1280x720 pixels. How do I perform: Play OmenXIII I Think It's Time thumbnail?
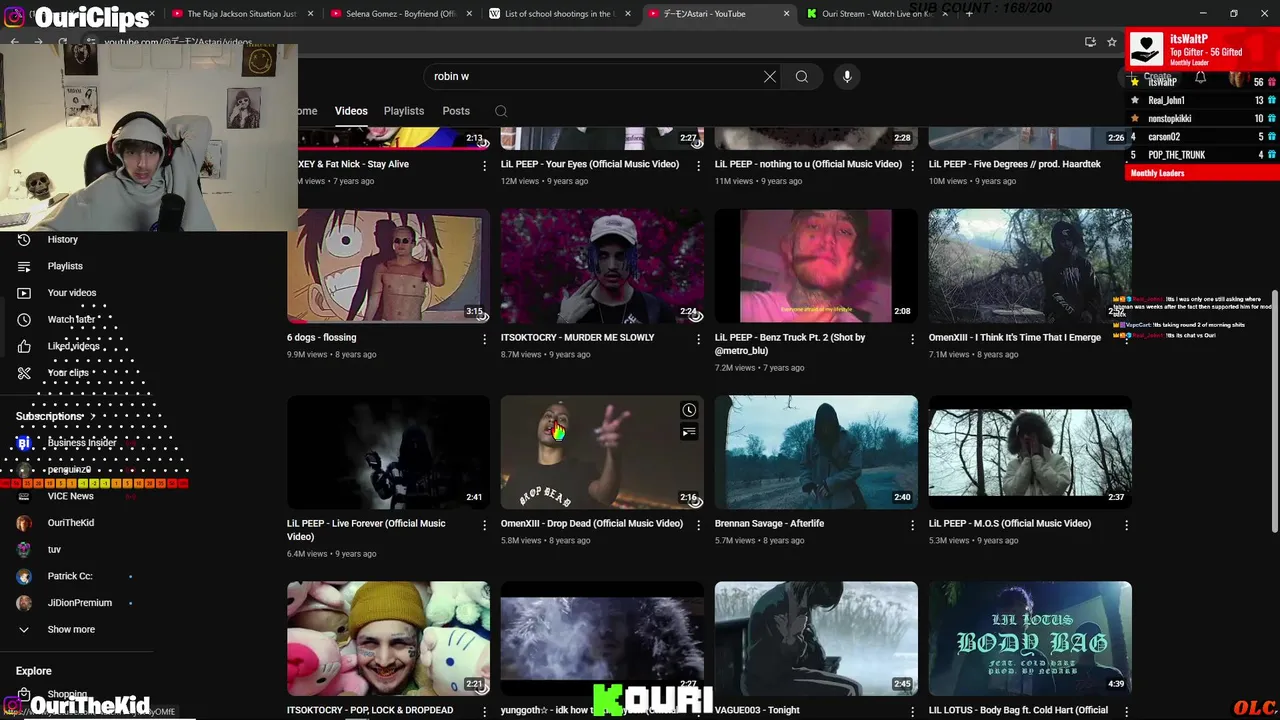click(x=1030, y=266)
